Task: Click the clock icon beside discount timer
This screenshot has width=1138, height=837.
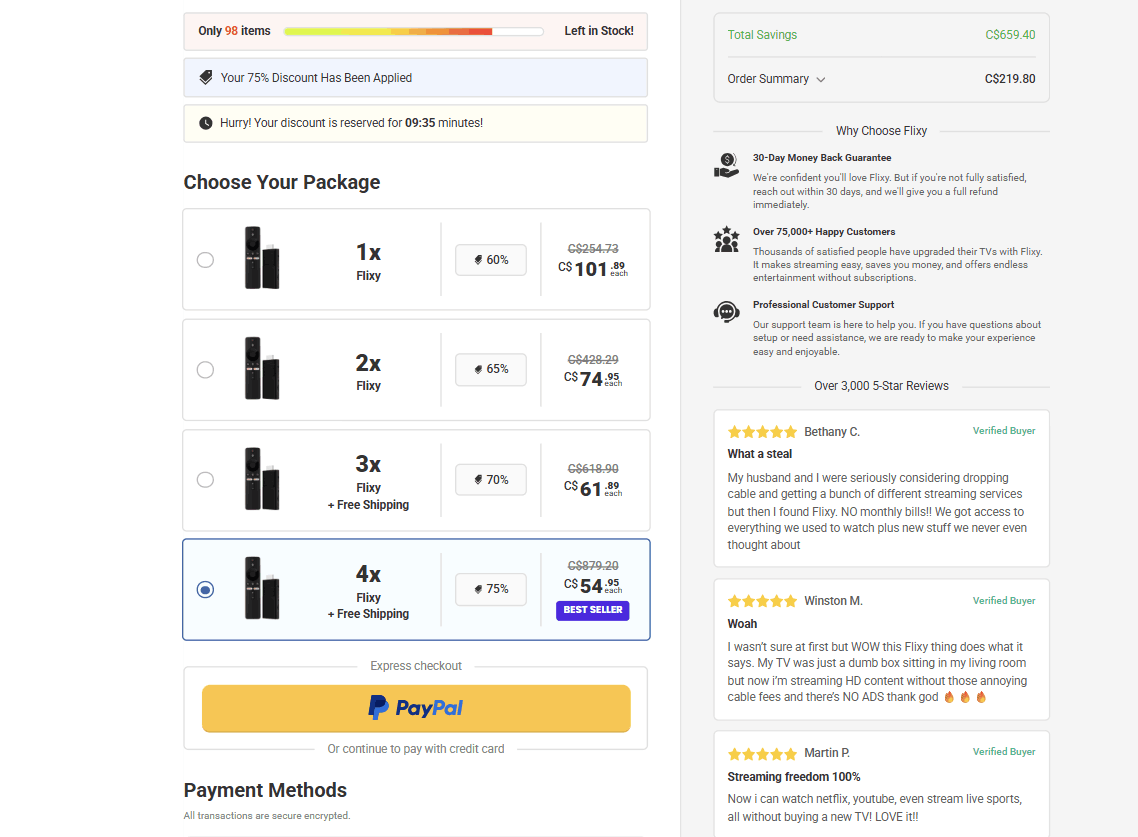Action: [206, 123]
